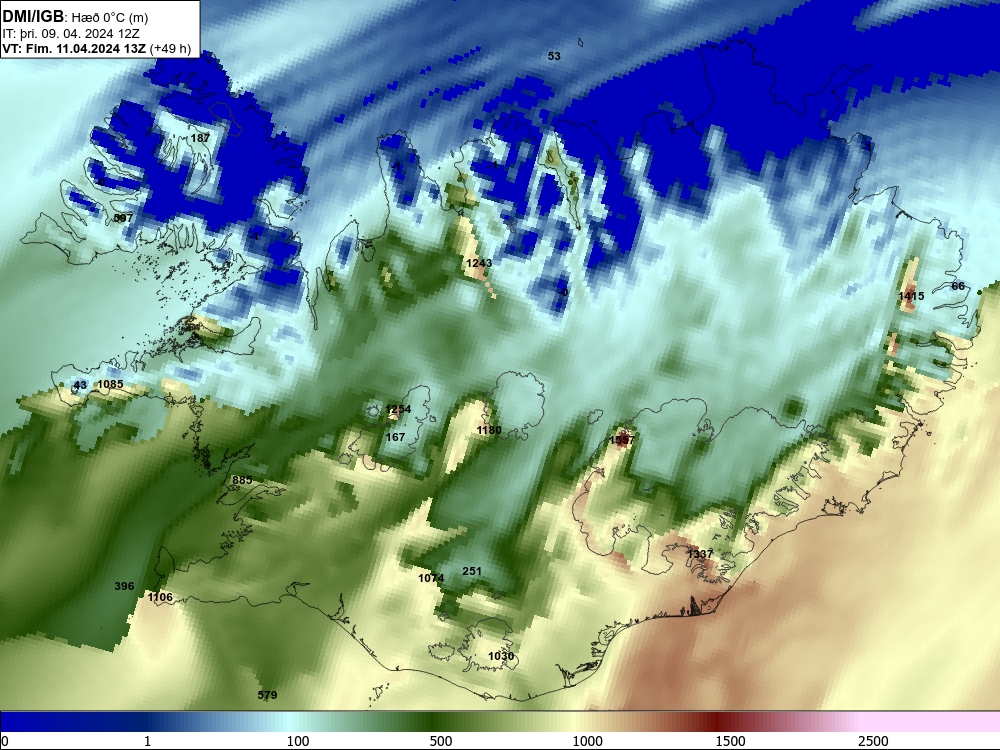Click the map value 1085
This screenshot has width=1000, height=750.
click(110, 384)
